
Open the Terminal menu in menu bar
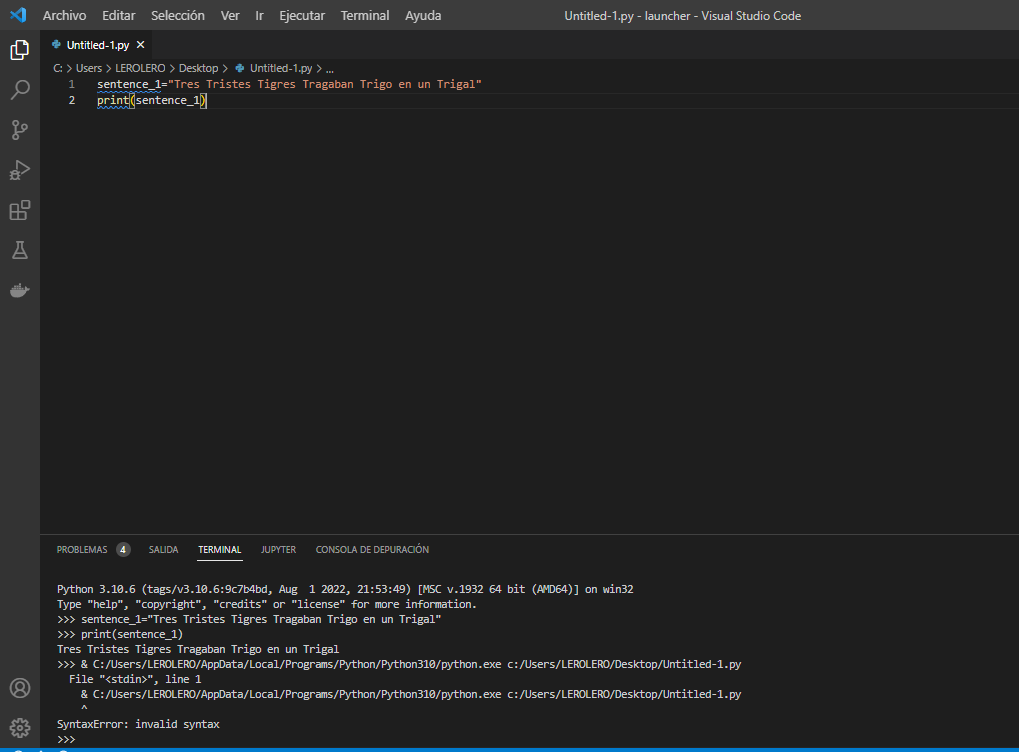pos(365,16)
